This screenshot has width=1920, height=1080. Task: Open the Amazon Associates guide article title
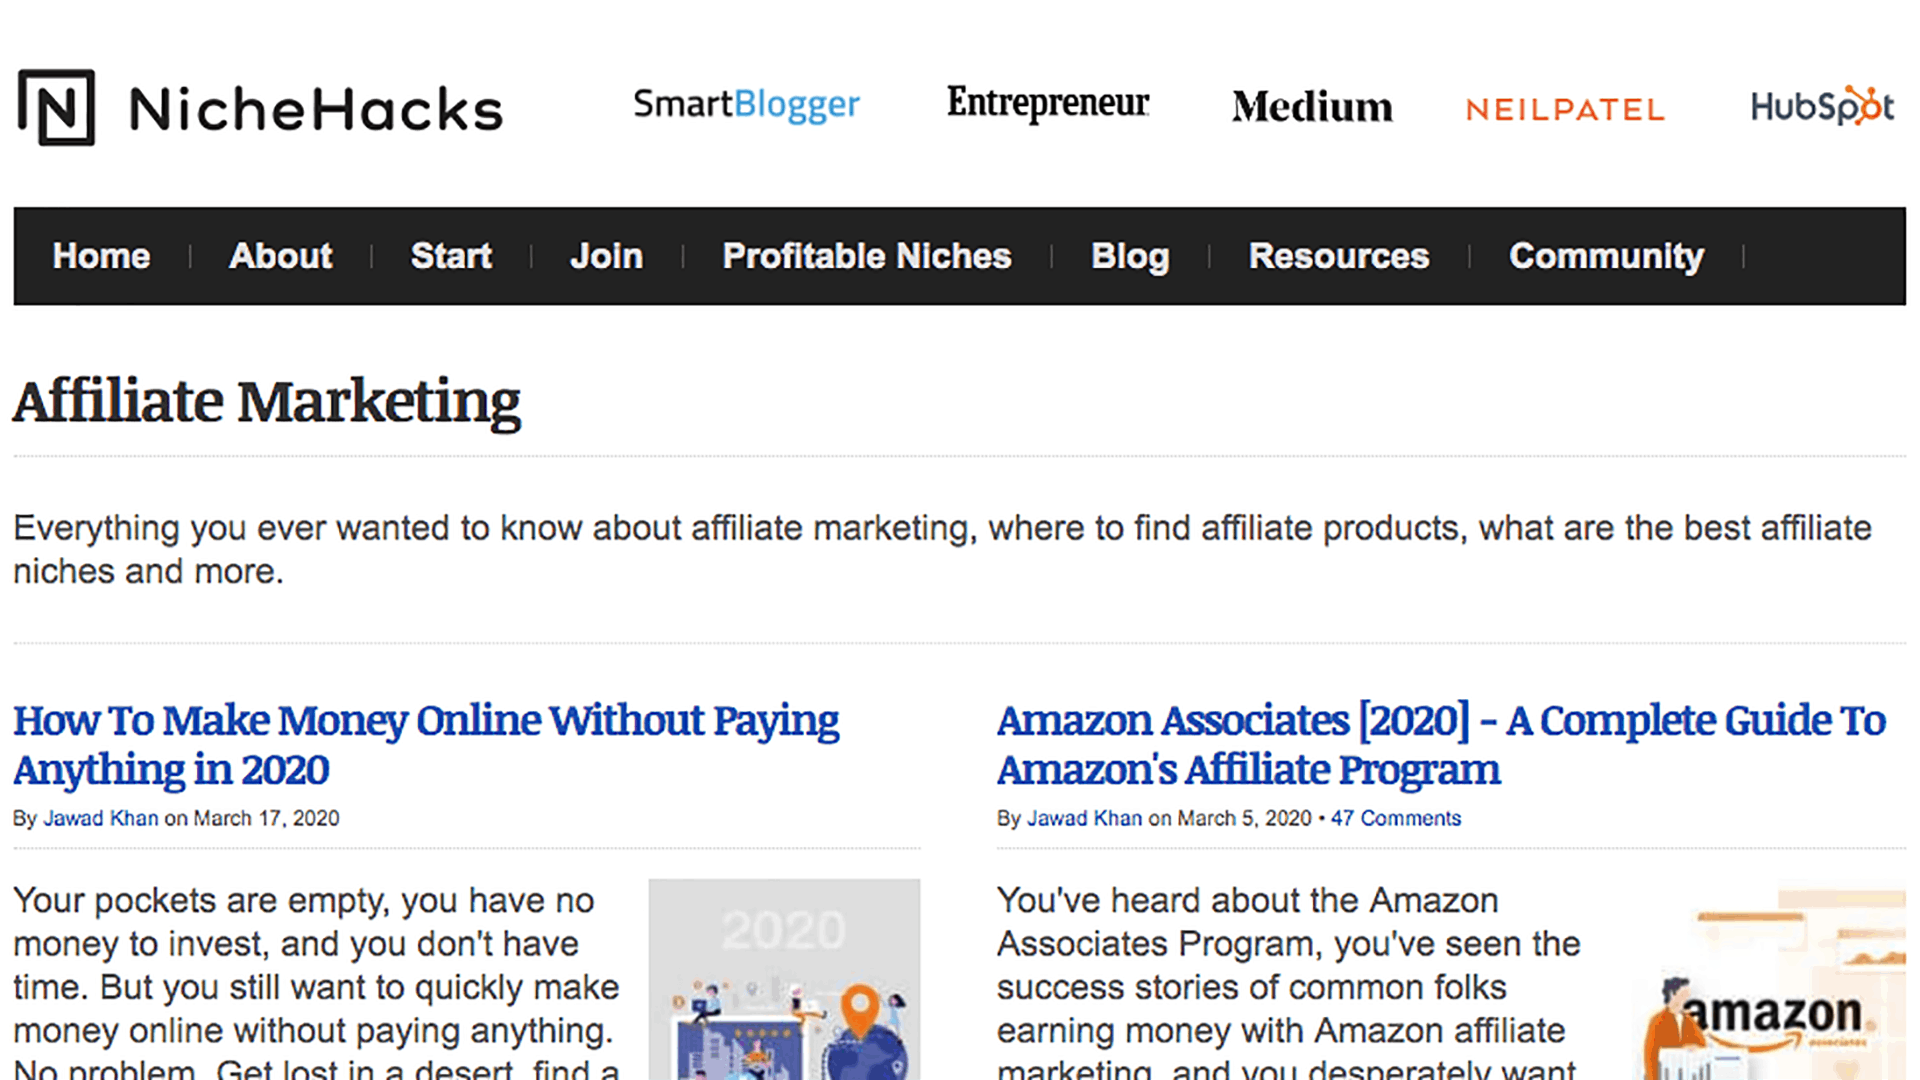[1441, 745]
